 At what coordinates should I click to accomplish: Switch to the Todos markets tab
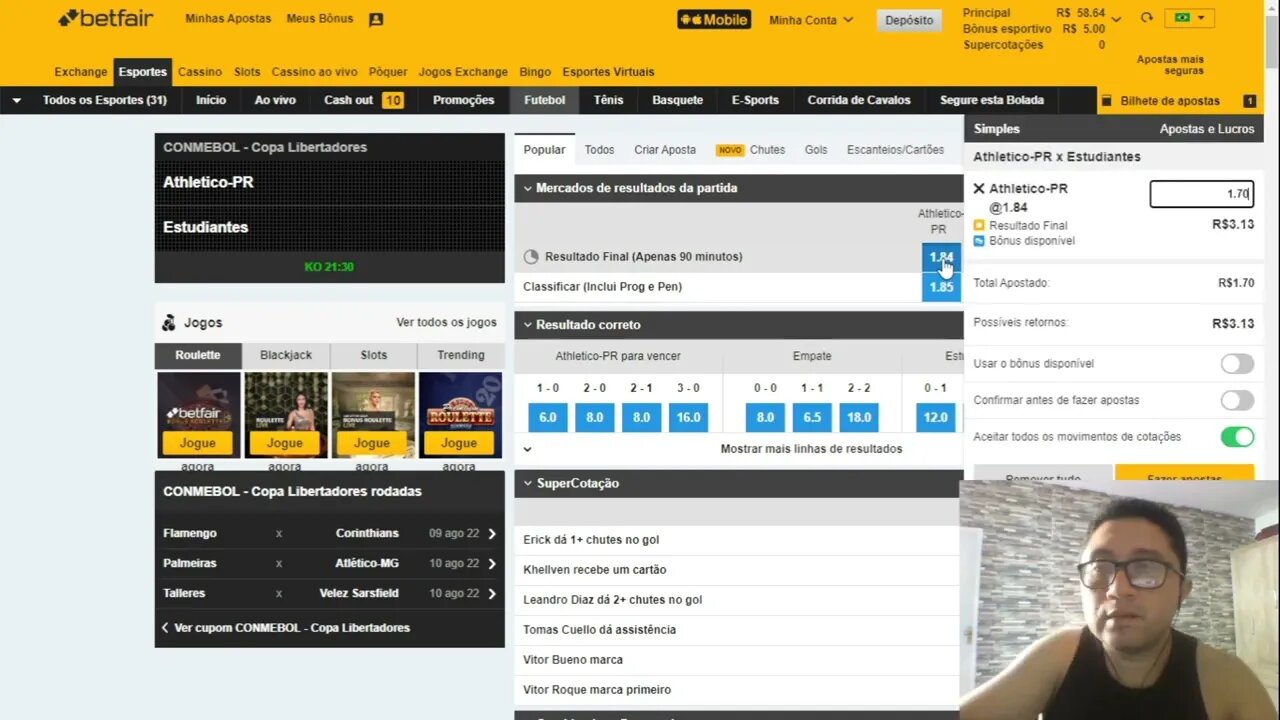pyautogui.click(x=599, y=150)
